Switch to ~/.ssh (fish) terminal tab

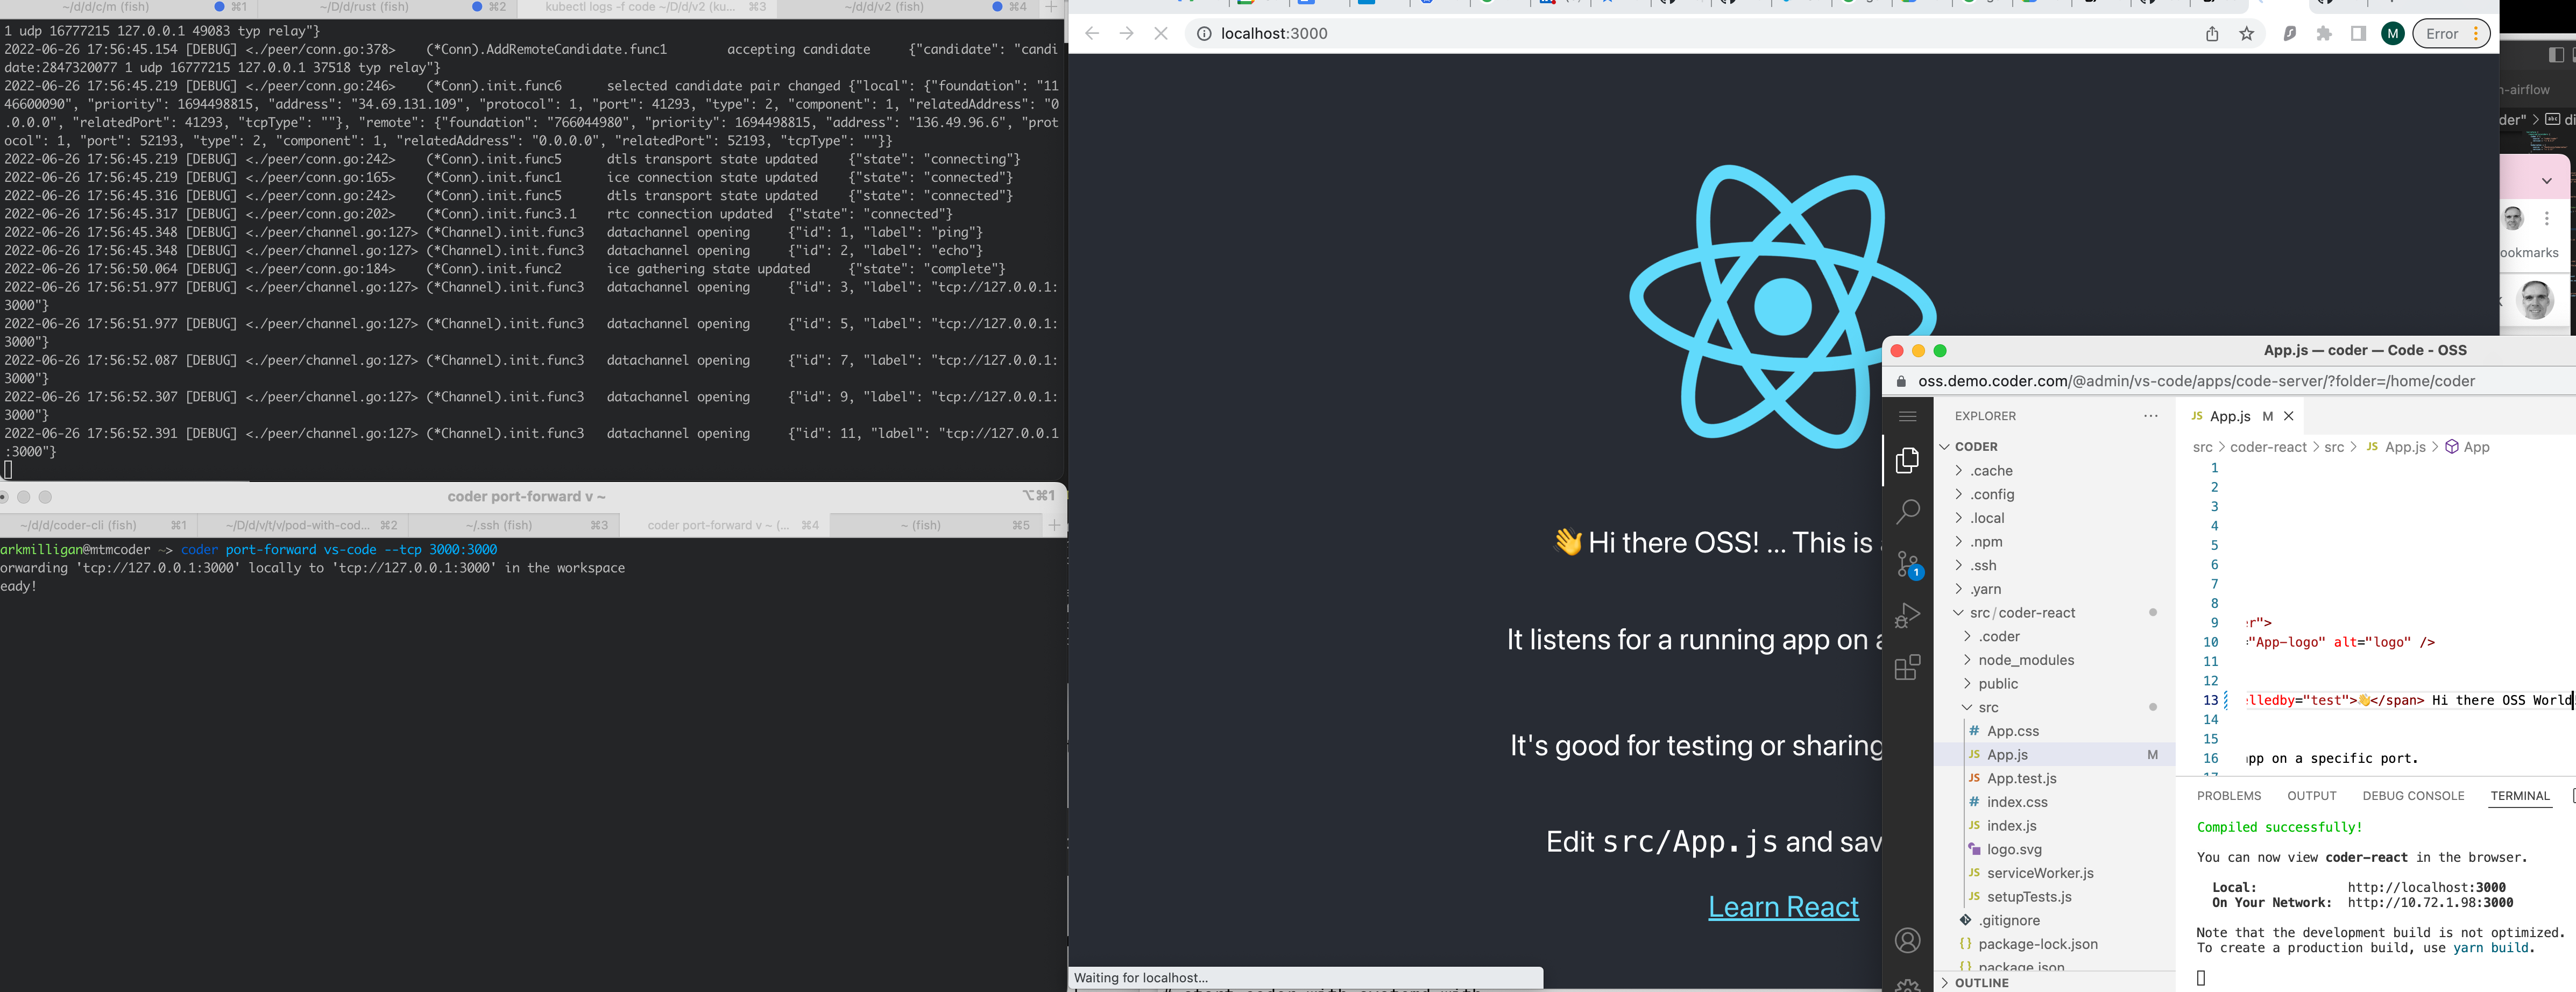513,525
